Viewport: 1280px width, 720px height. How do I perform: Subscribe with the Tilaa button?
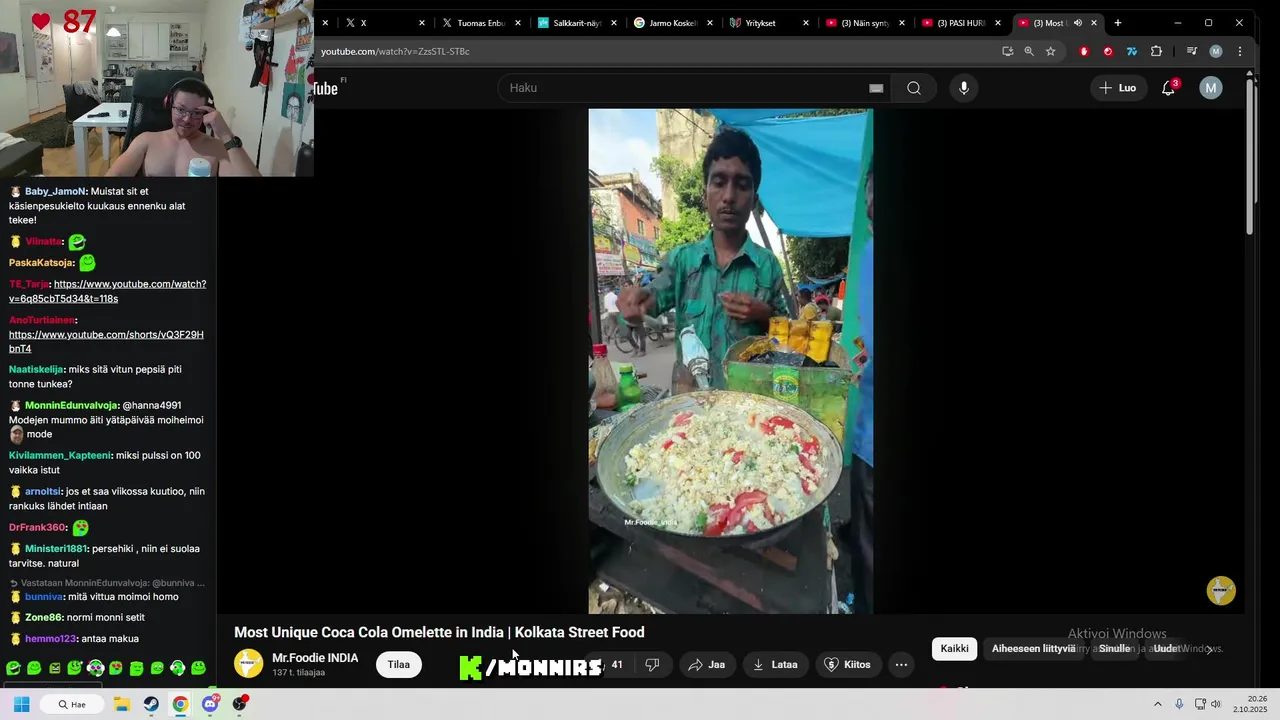tap(399, 665)
